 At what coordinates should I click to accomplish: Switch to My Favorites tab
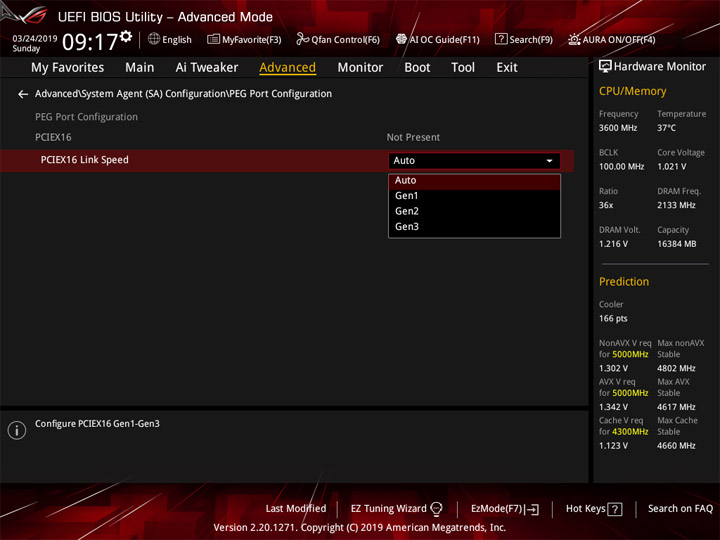[68, 68]
